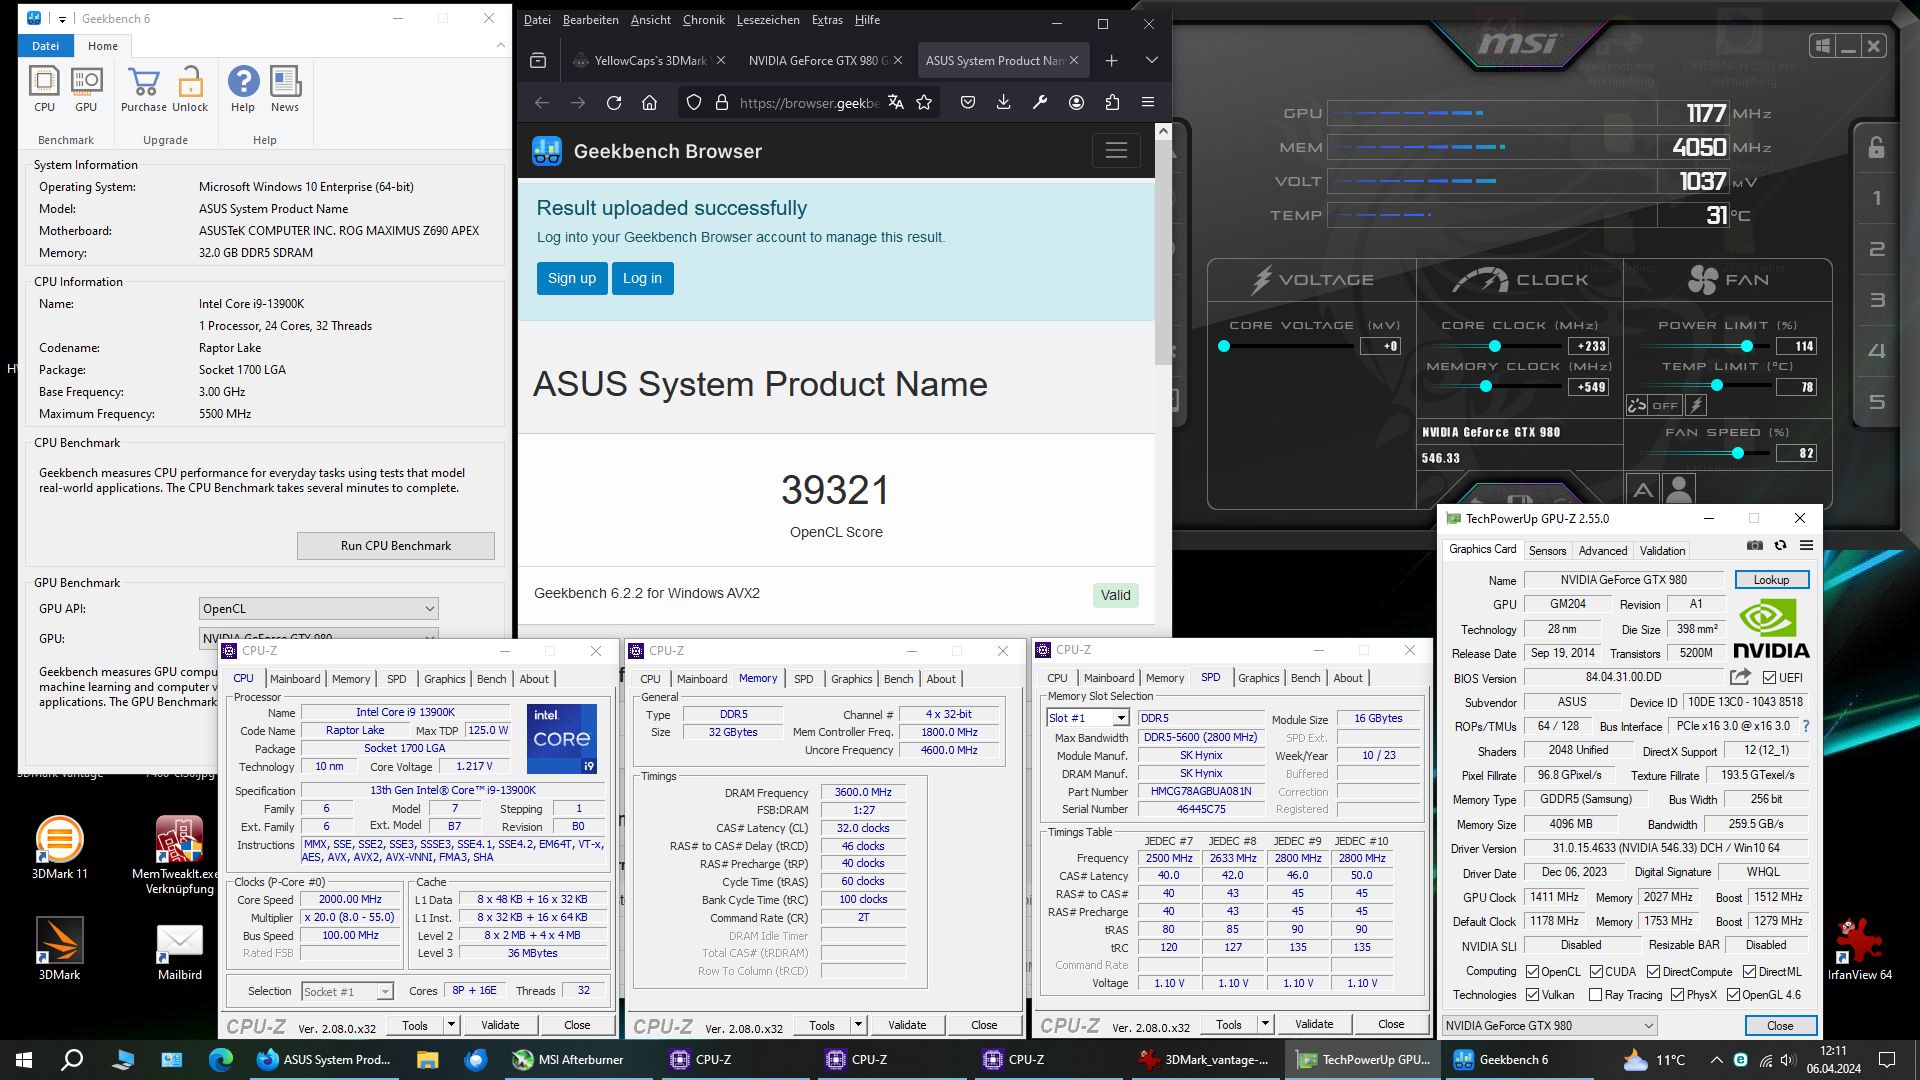Adjust Afterburner power limit slider
This screenshot has width=1920, height=1080.
pos(1746,346)
